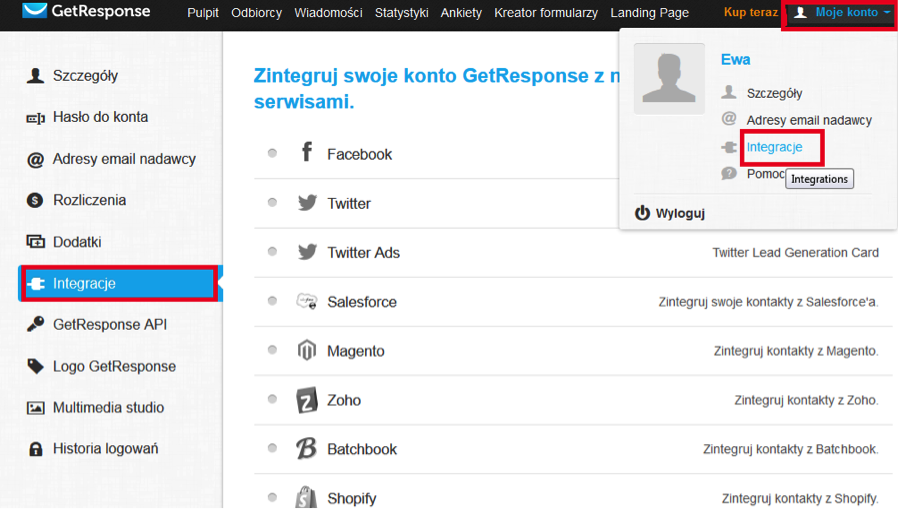The height and width of the screenshot is (509, 898).
Task: Open the Statystyki menu
Action: [401, 13]
